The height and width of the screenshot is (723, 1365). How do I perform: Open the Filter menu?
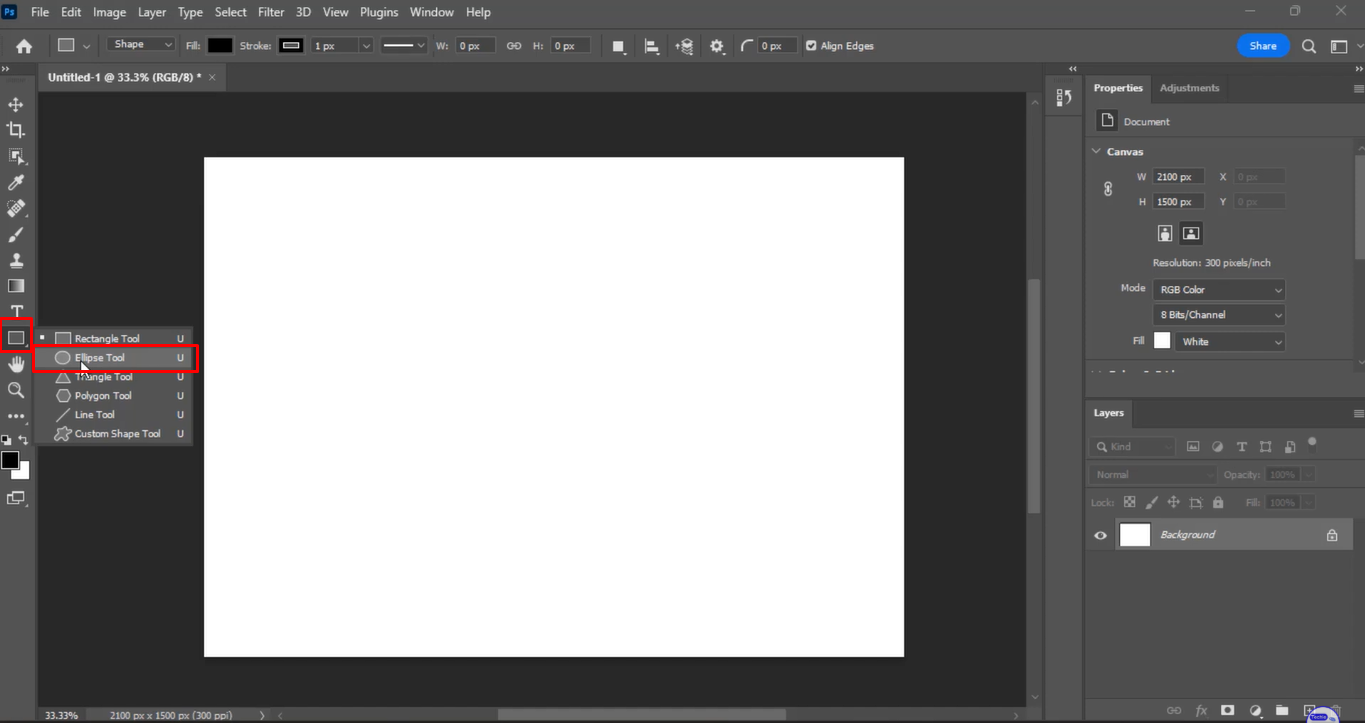pyautogui.click(x=270, y=11)
